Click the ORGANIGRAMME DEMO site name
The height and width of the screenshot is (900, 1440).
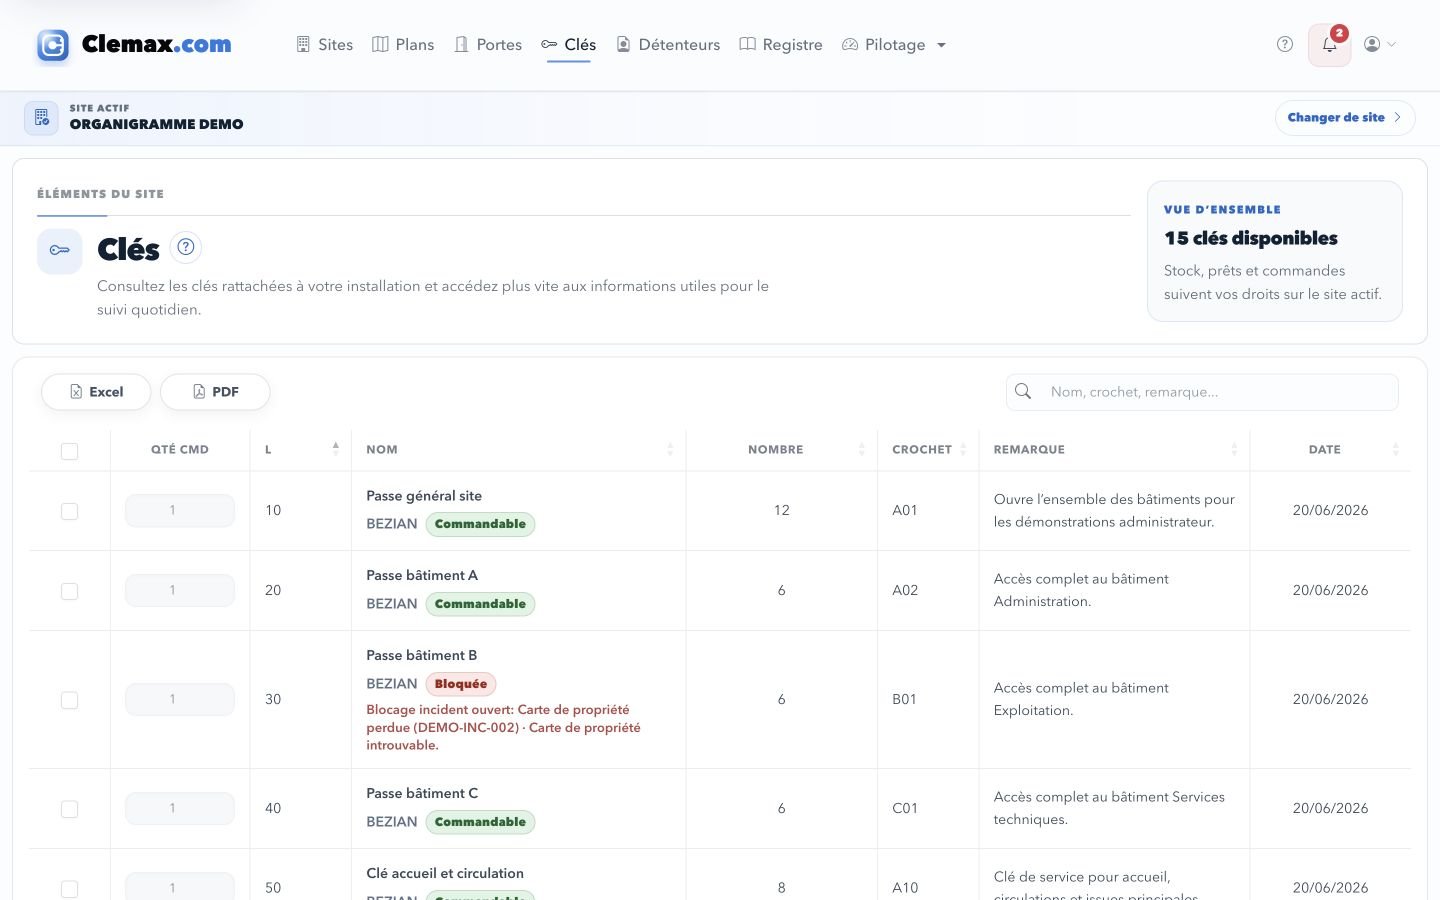tap(156, 124)
